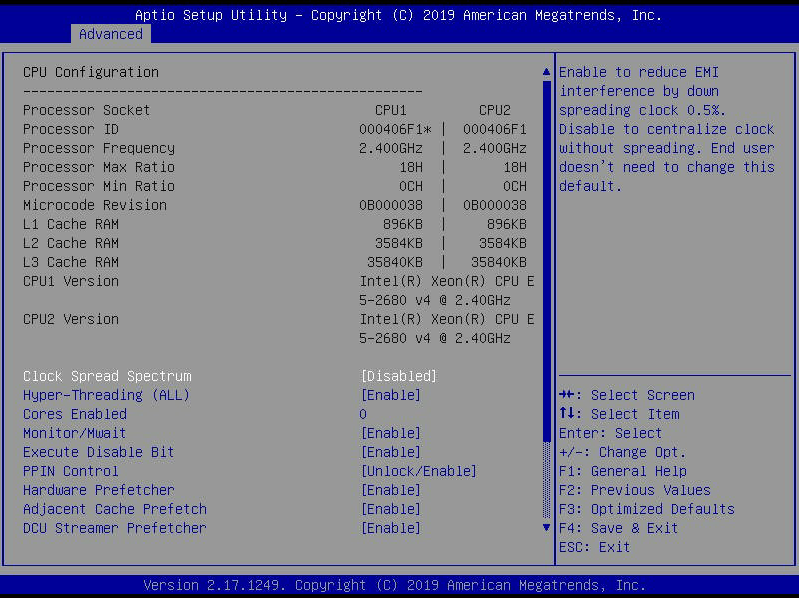Image resolution: width=799 pixels, height=598 pixels.
Task: Edit the Cores Enabled value 0
Action: tap(363, 414)
